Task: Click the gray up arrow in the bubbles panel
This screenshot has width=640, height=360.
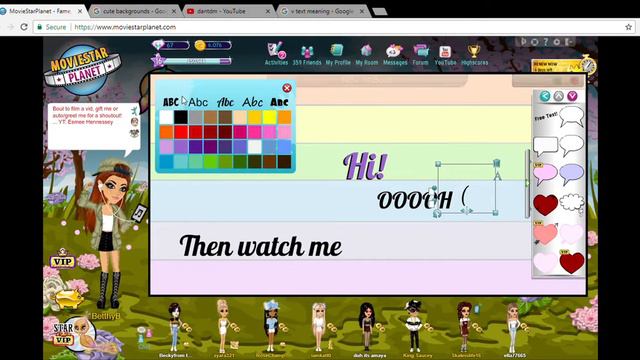Action: click(x=558, y=96)
